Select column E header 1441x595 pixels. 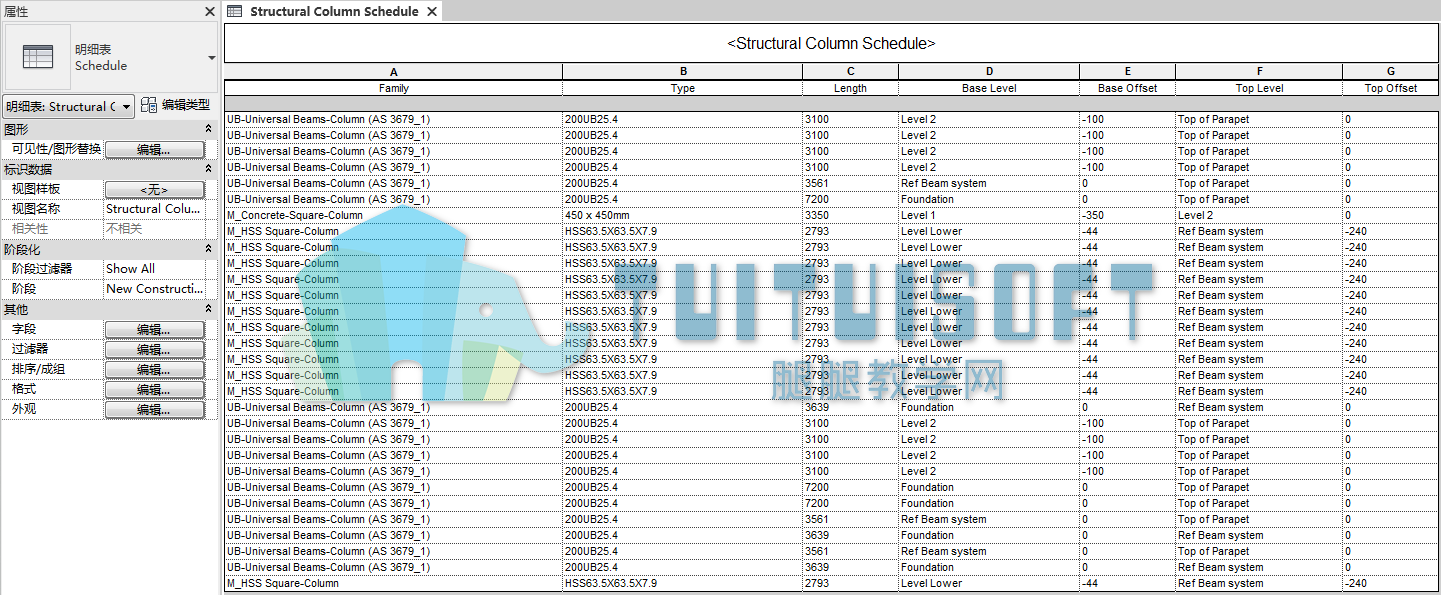[x=1128, y=72]
